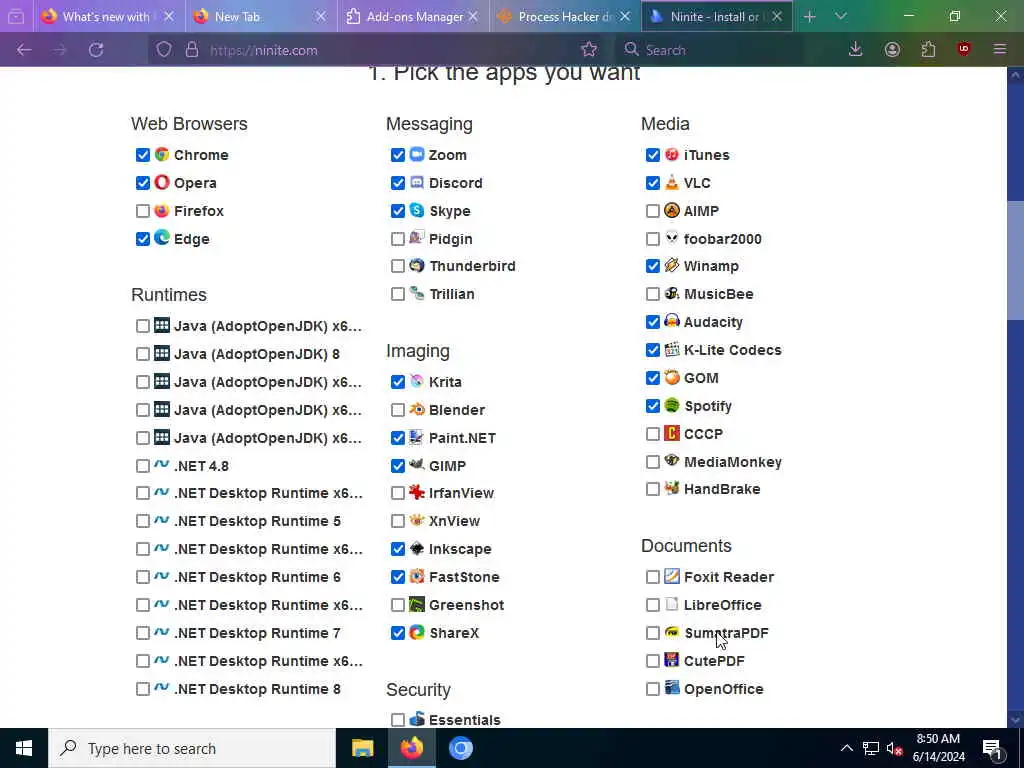Click the page vertical scrollbar thumb
The image size is (1024, 768).
click(x=1015, y=260)
